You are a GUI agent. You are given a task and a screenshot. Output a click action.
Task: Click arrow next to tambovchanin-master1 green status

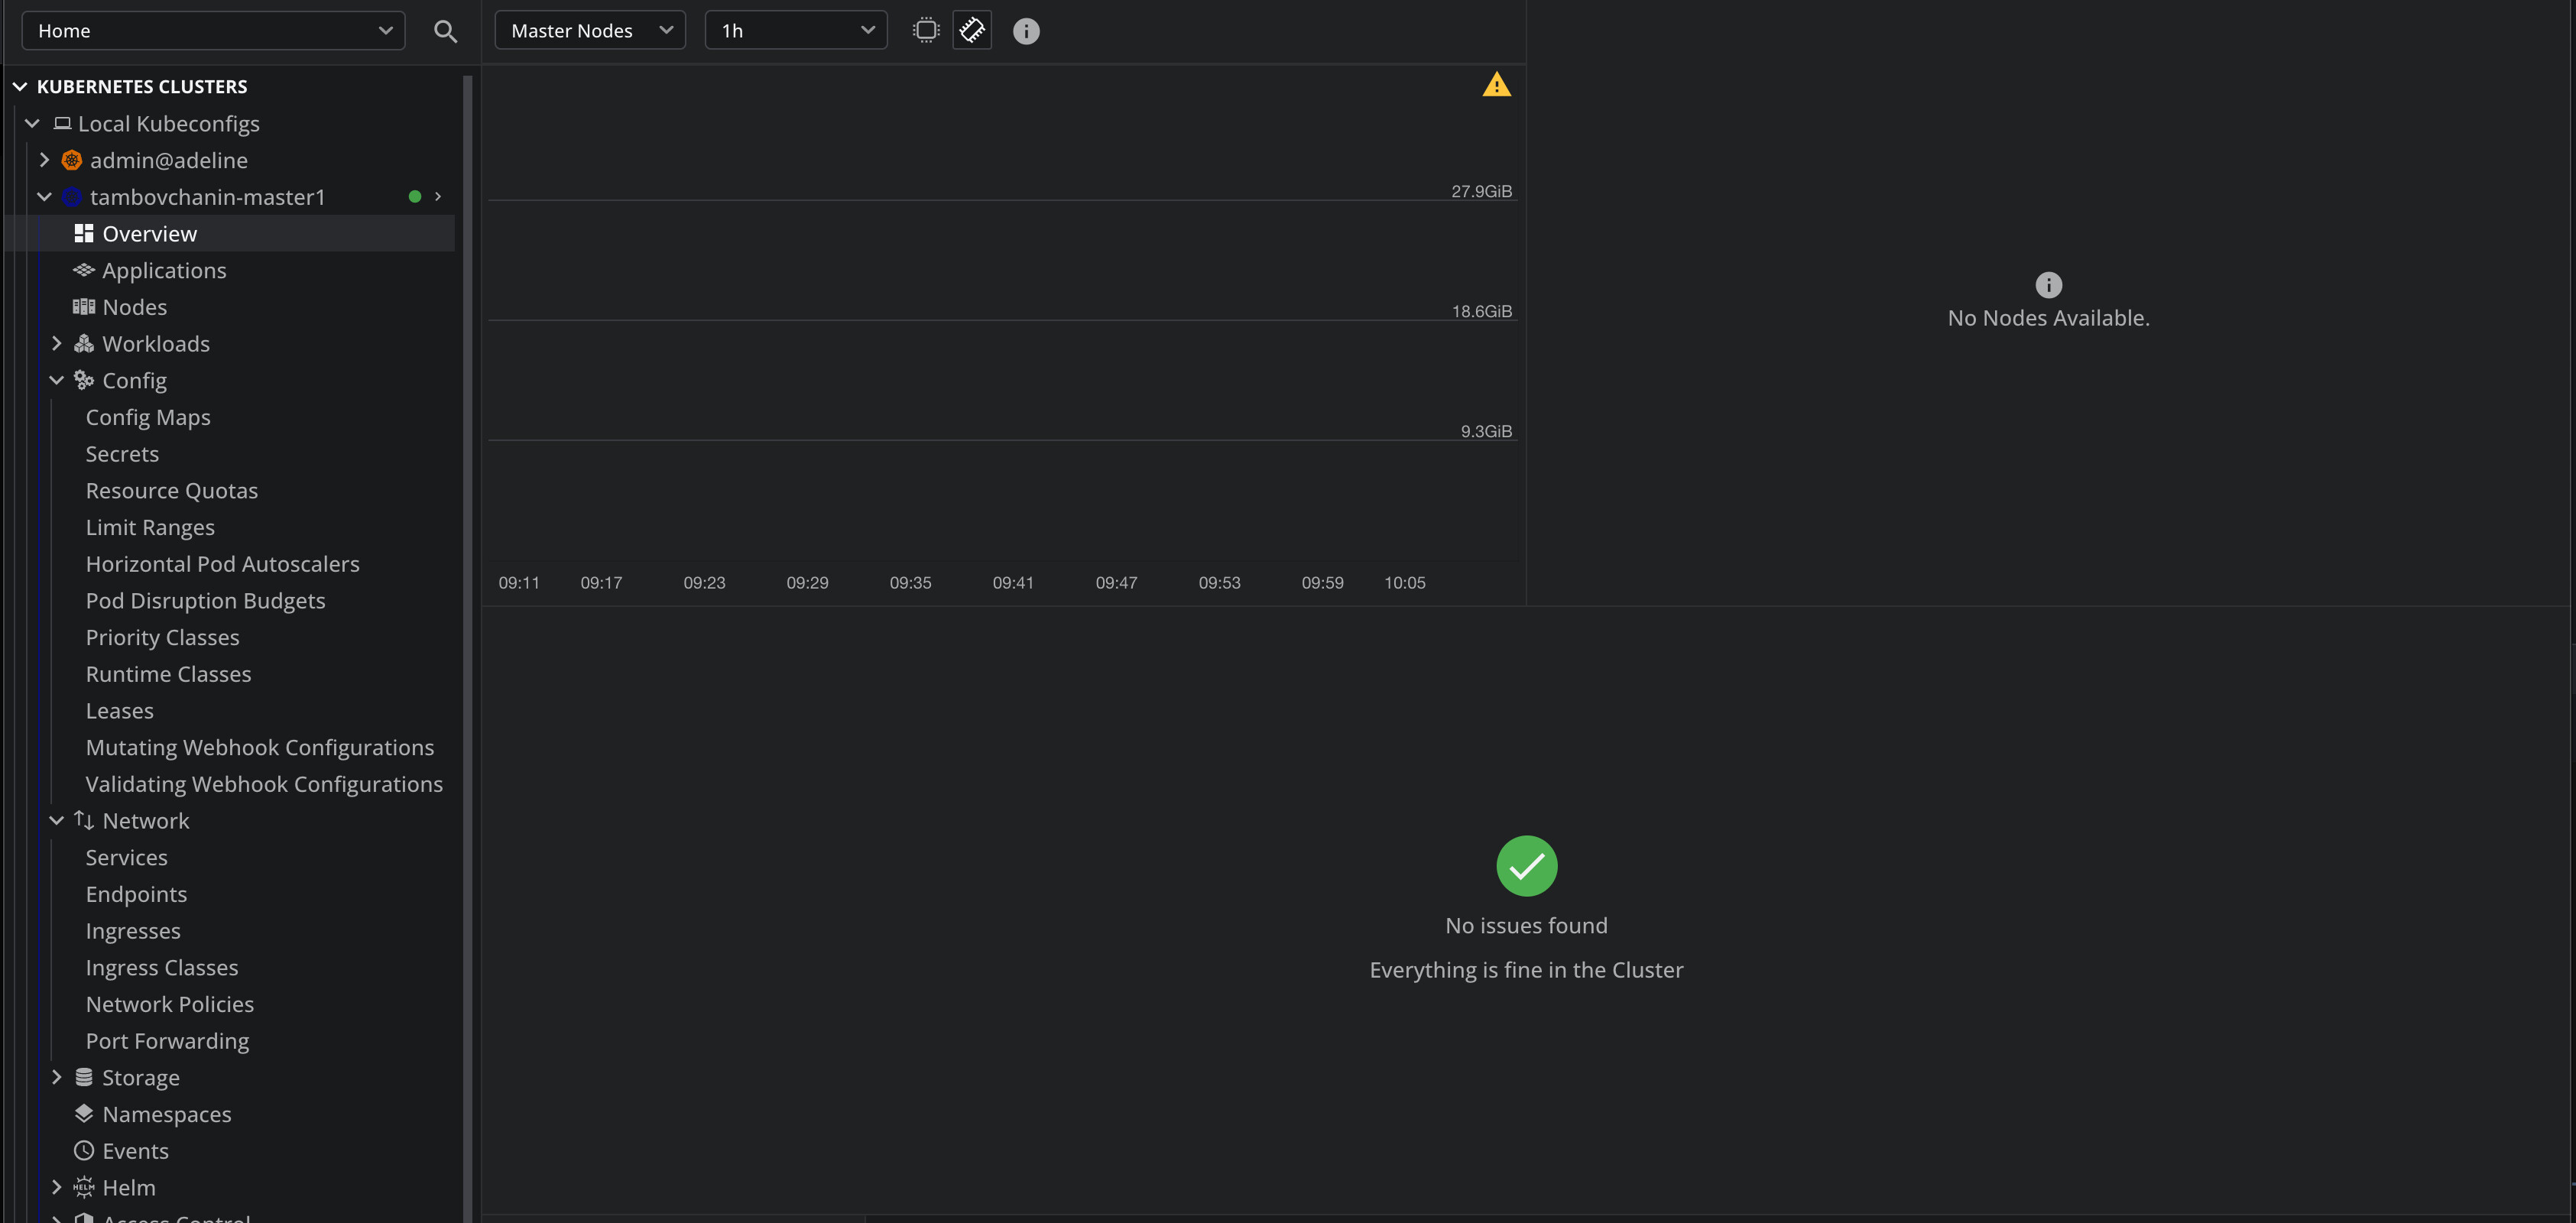coord(438,197)
